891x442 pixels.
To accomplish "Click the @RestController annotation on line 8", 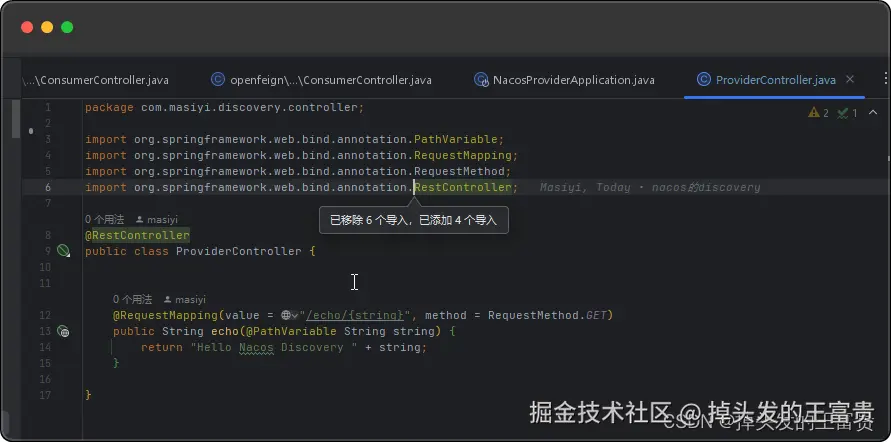I will pos(138,235).
